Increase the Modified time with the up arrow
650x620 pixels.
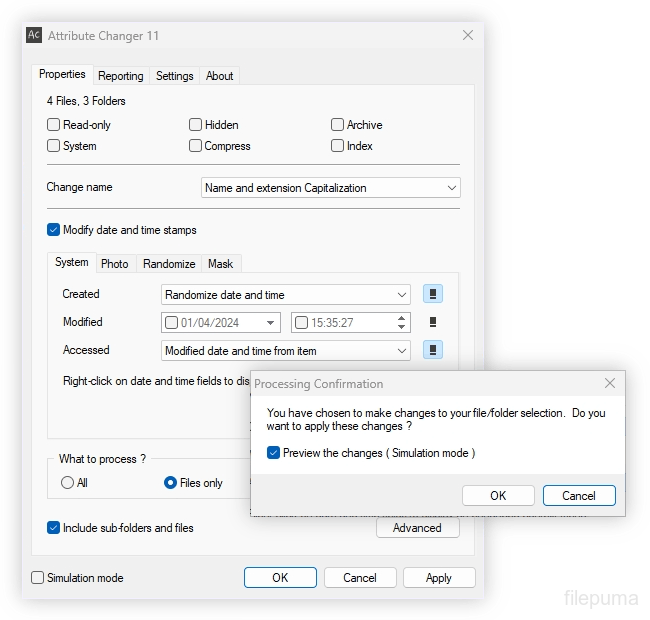tap(402, 318)
